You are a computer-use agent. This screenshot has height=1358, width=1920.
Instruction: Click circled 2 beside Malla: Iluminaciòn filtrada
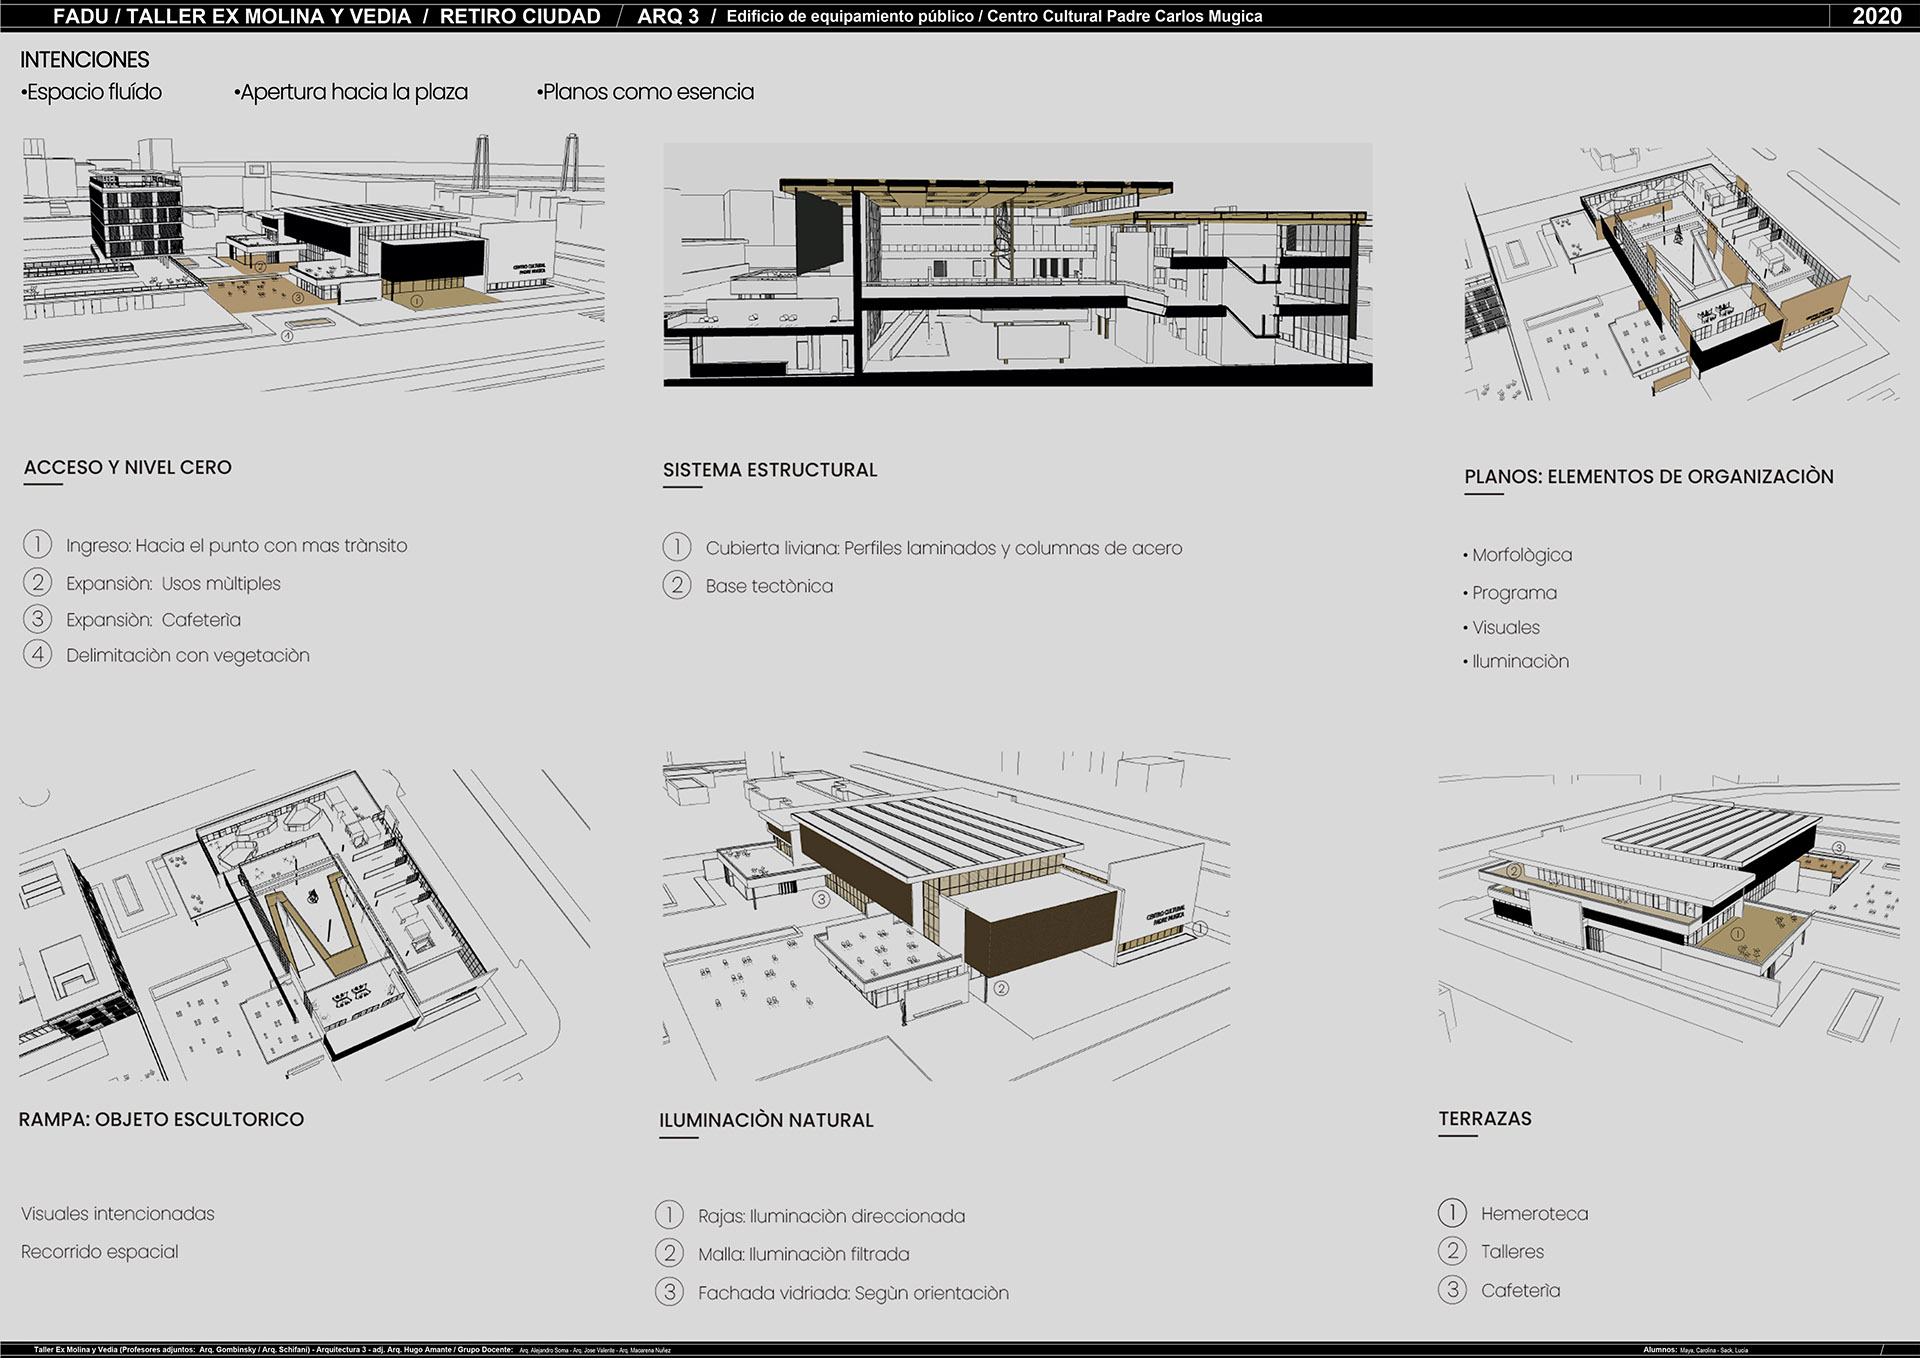point(670,1253)
